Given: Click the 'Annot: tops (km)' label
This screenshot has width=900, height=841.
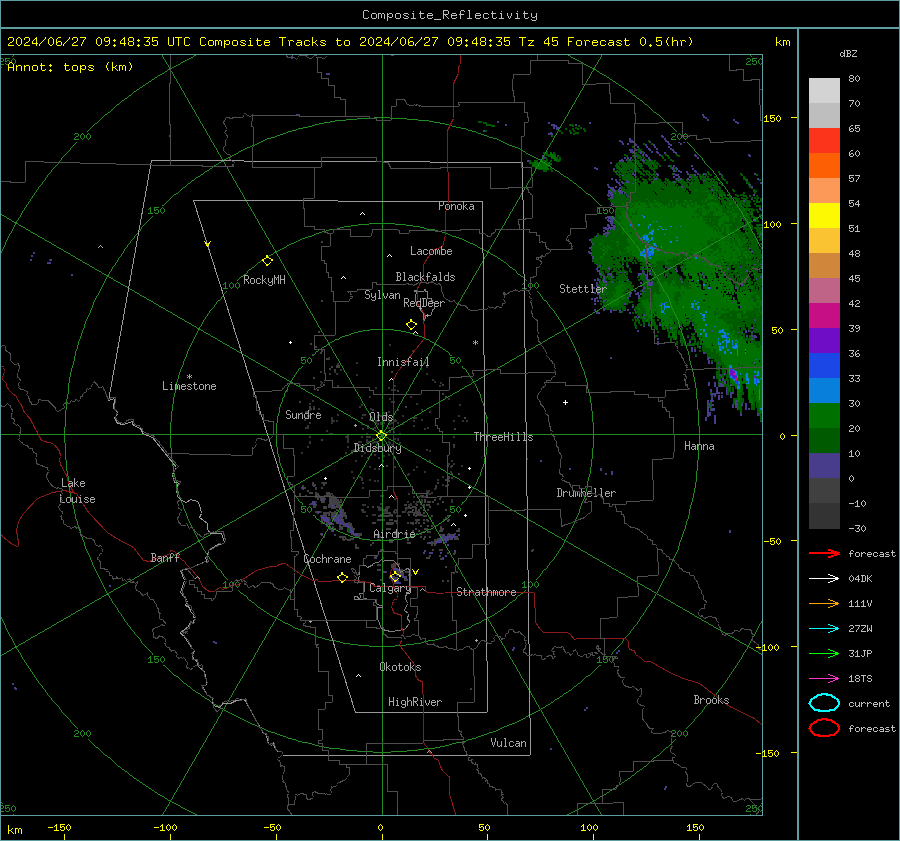Looking at the screenshot, I should (70, 67).
